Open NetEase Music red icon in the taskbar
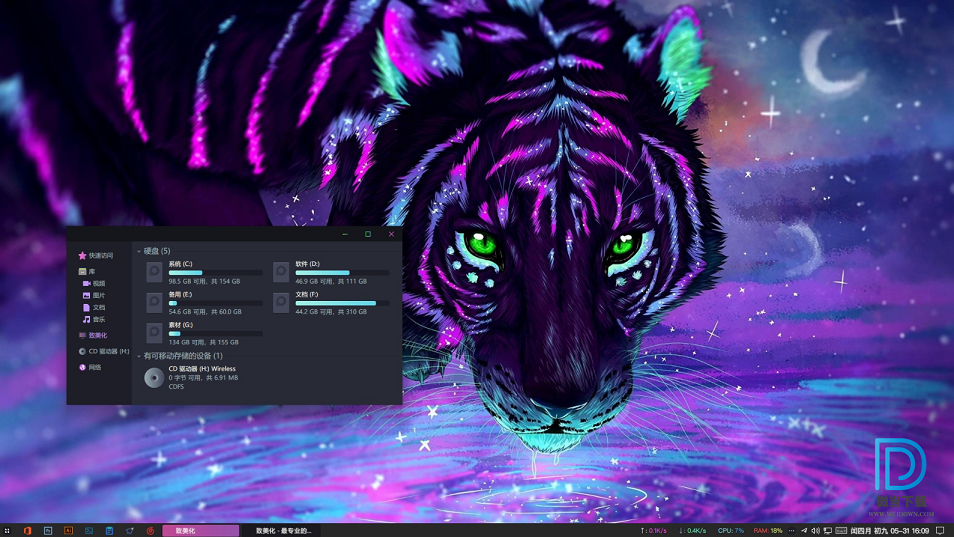This screenshot has height=537, width=954. click(x=150, y=530)
